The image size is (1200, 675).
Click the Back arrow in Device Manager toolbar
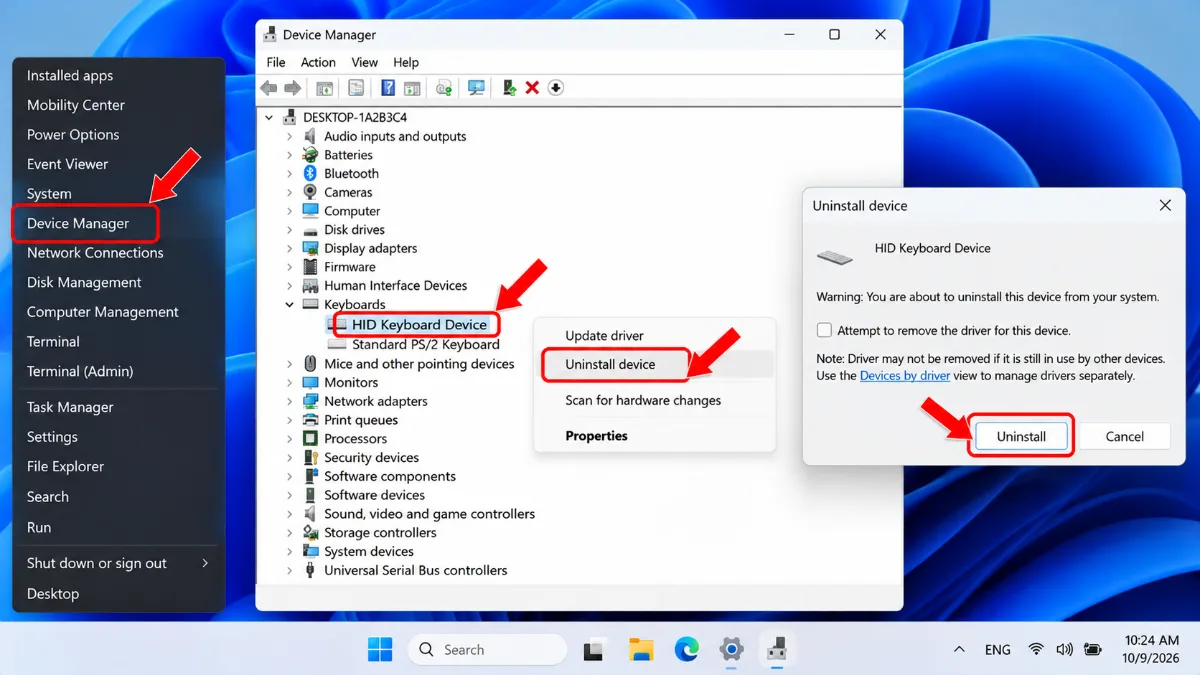269,88
